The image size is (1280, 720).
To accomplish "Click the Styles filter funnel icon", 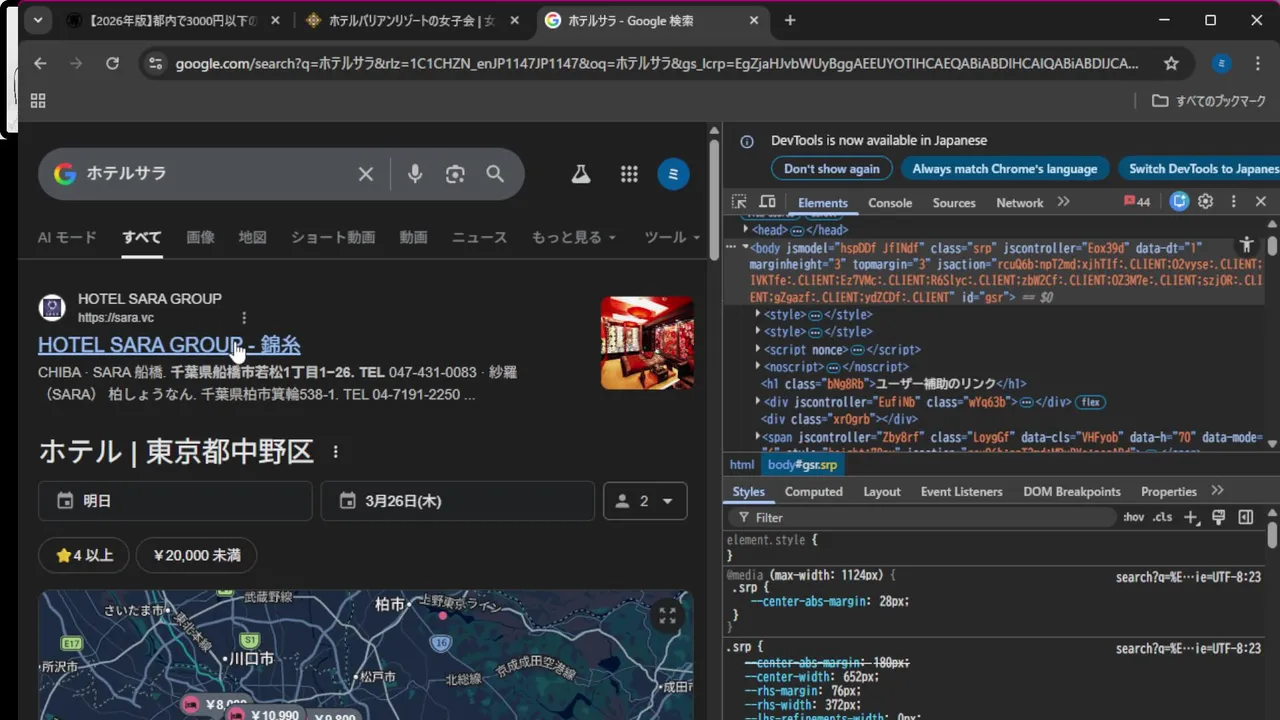I will click(743, 517).
